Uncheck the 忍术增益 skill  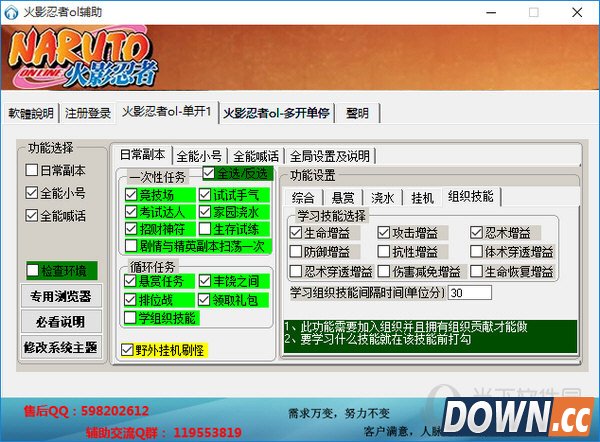476,232
